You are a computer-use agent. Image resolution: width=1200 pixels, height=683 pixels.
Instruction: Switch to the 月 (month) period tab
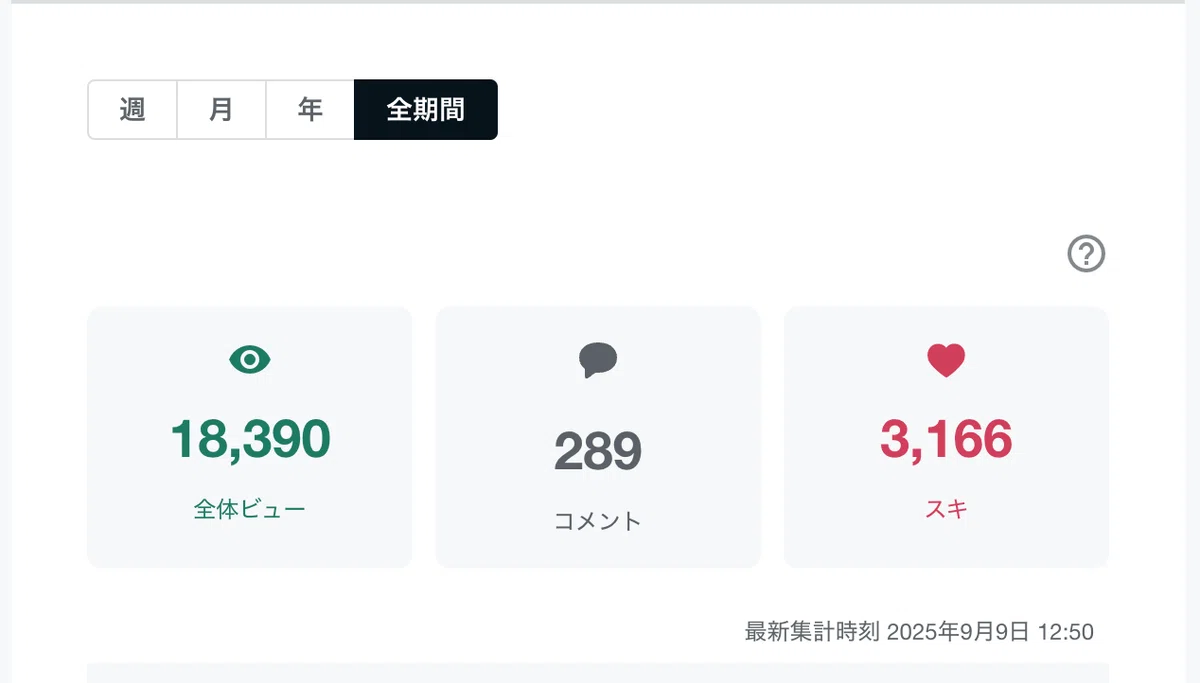click(x=221, y=110)
